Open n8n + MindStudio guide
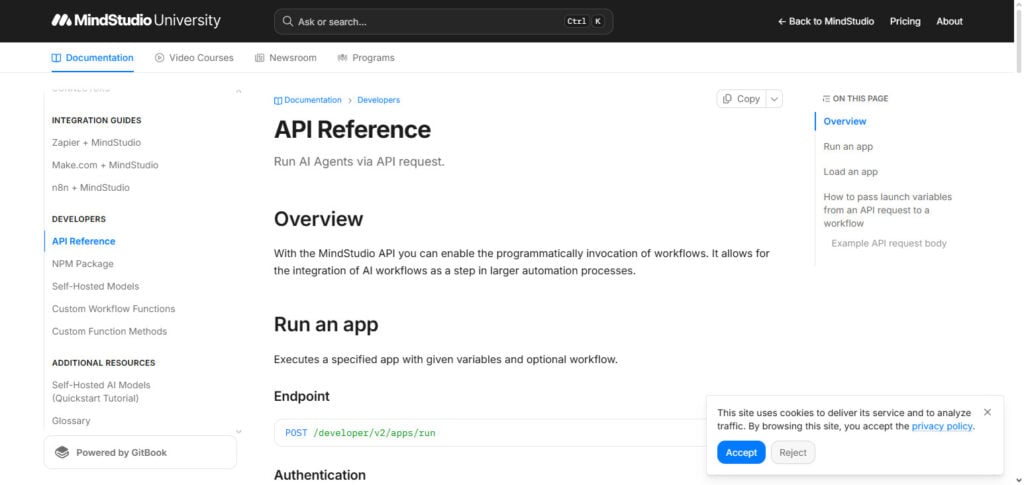The width and height of the screenshot is (1024, 485). pyautogui.click(x=91, y=187)
